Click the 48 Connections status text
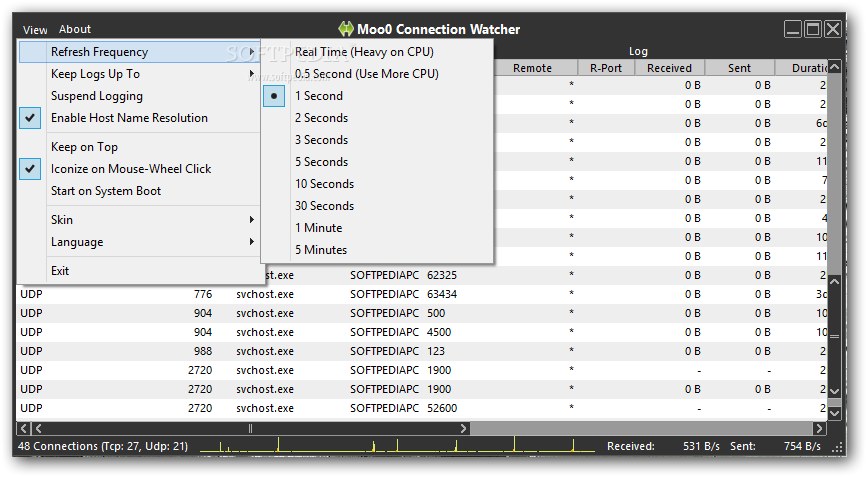Screen dimensions: 867x477 [x=103, y=446]
